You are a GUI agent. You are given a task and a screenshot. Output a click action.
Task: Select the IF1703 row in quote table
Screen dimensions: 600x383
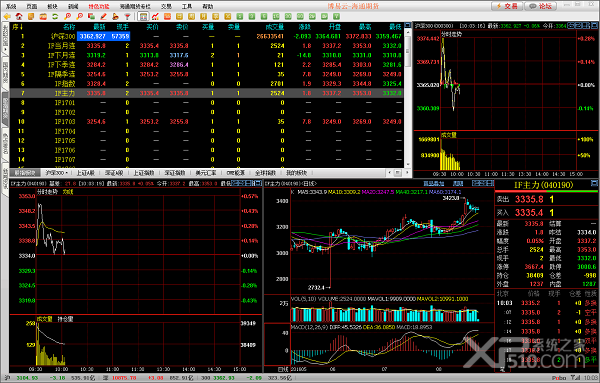207,122
